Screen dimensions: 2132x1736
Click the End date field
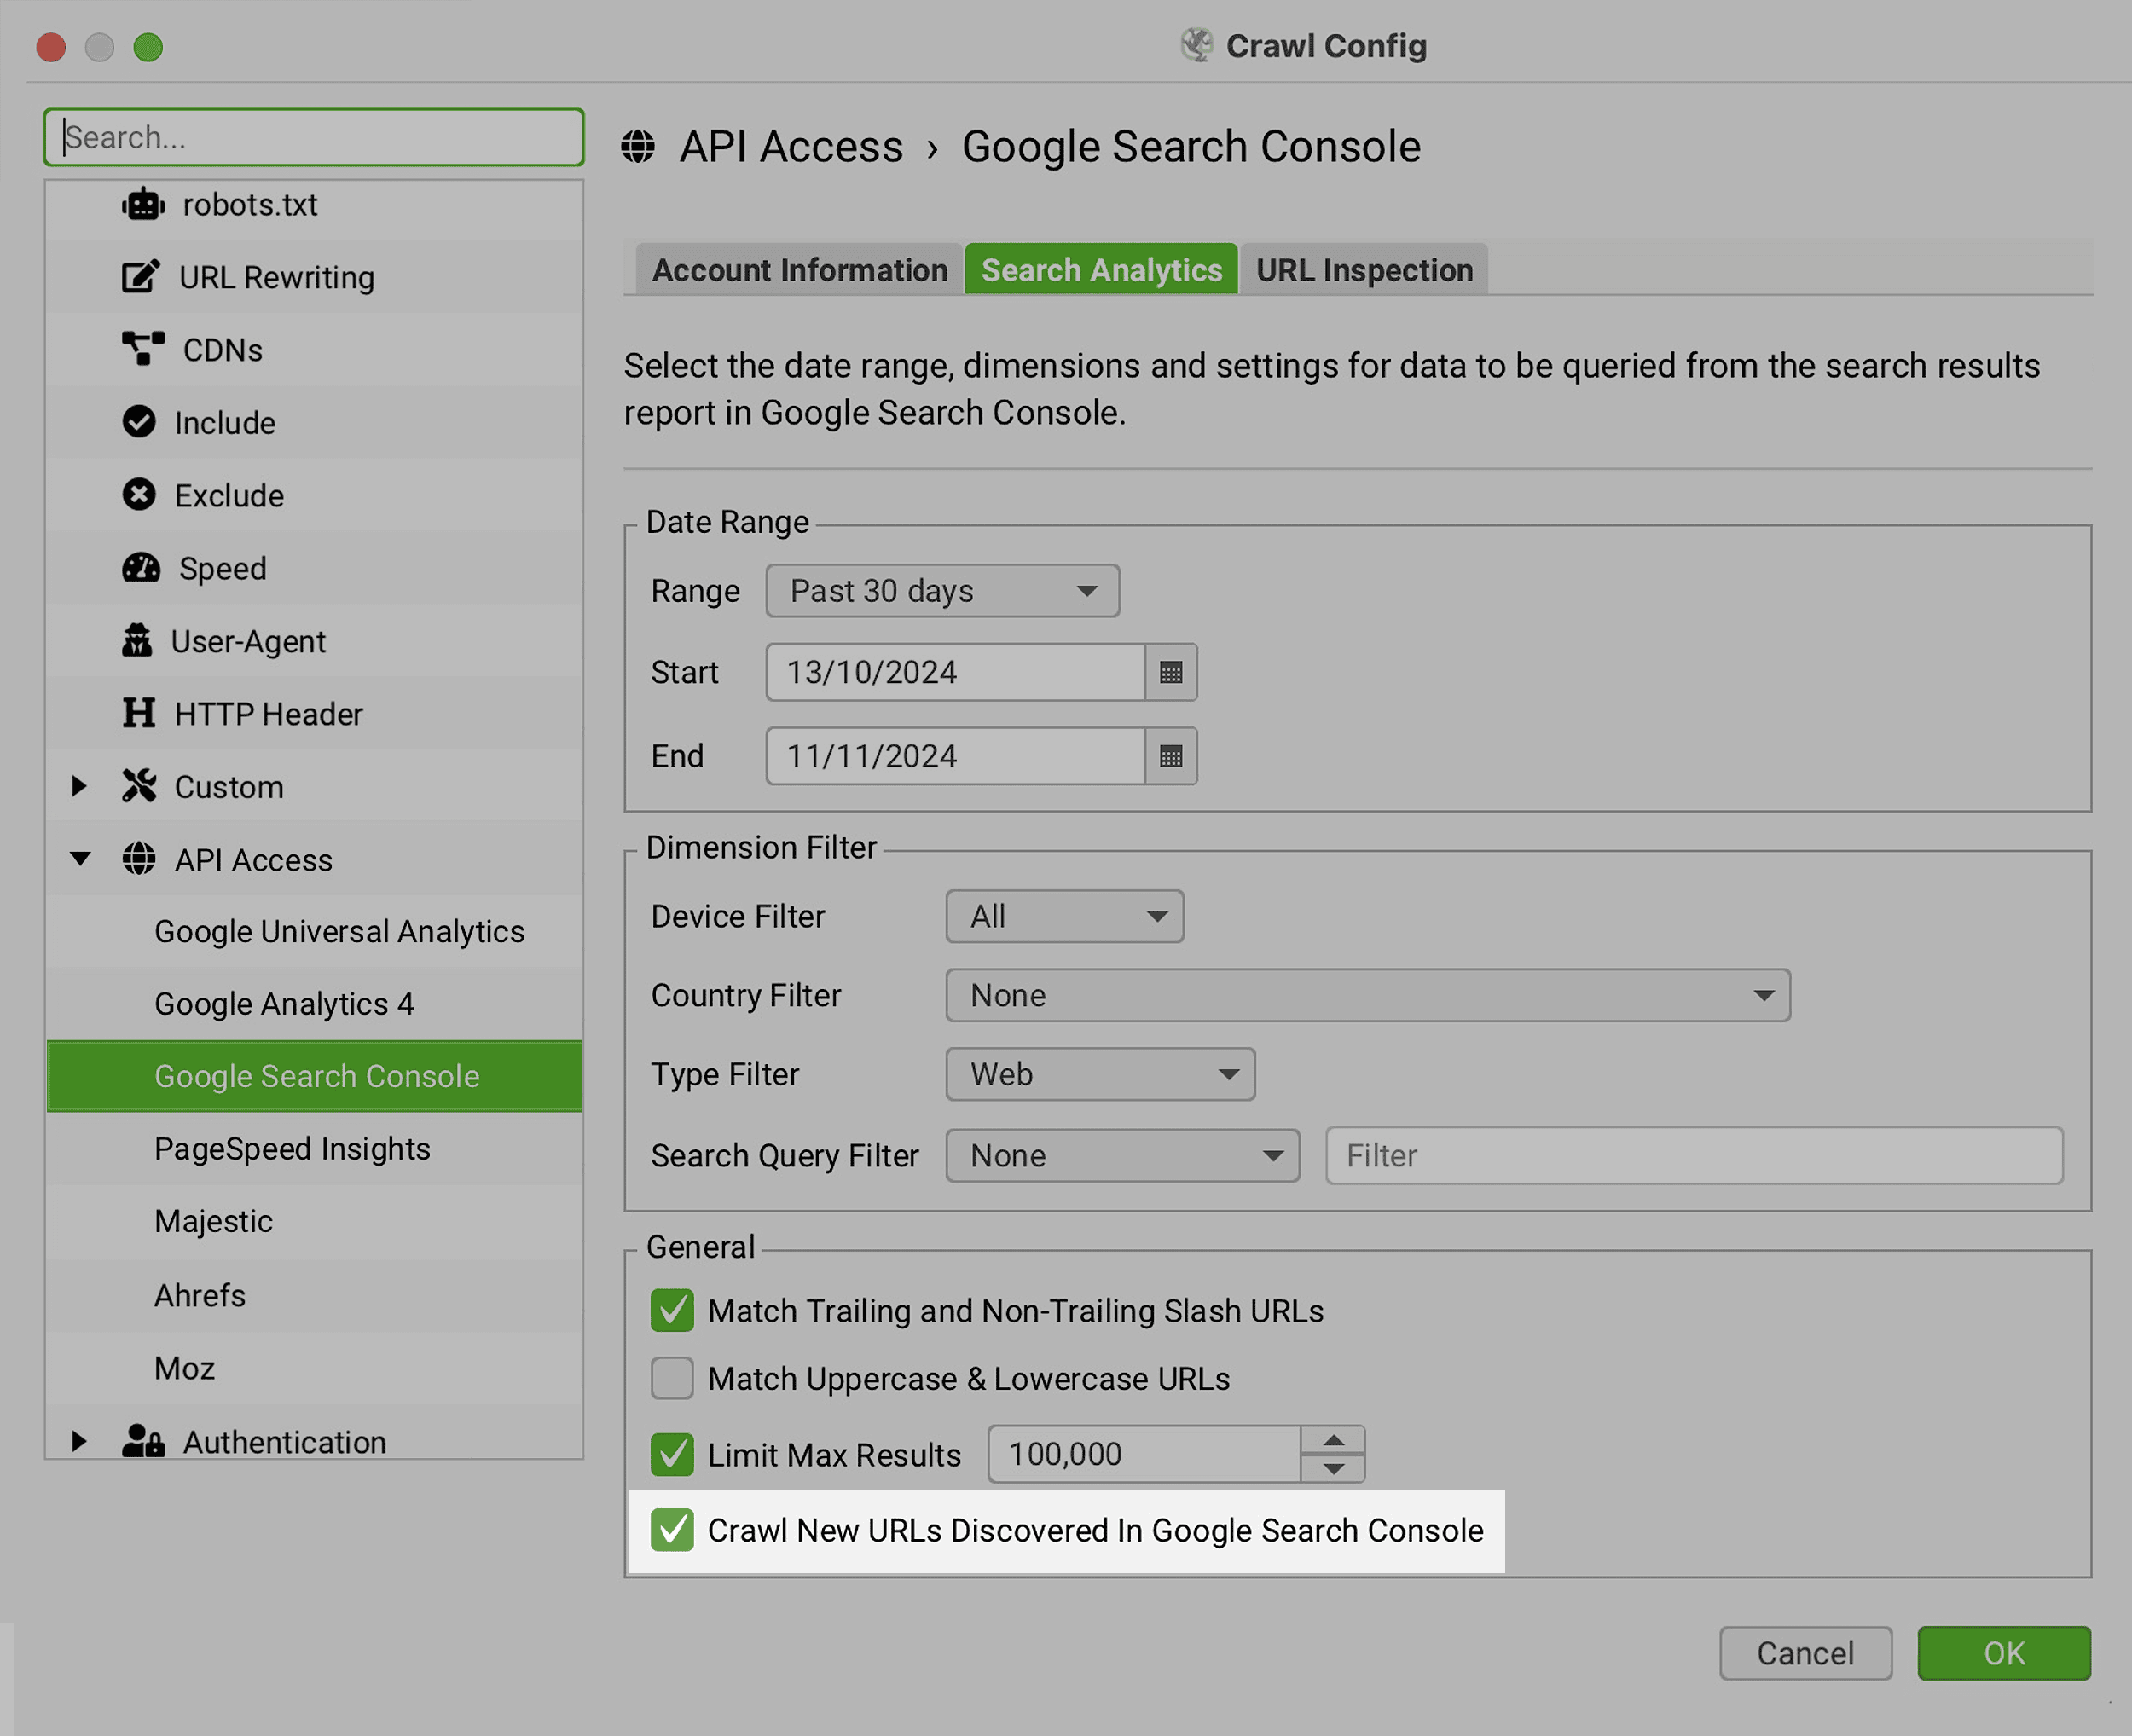click(x=955, y=756)
